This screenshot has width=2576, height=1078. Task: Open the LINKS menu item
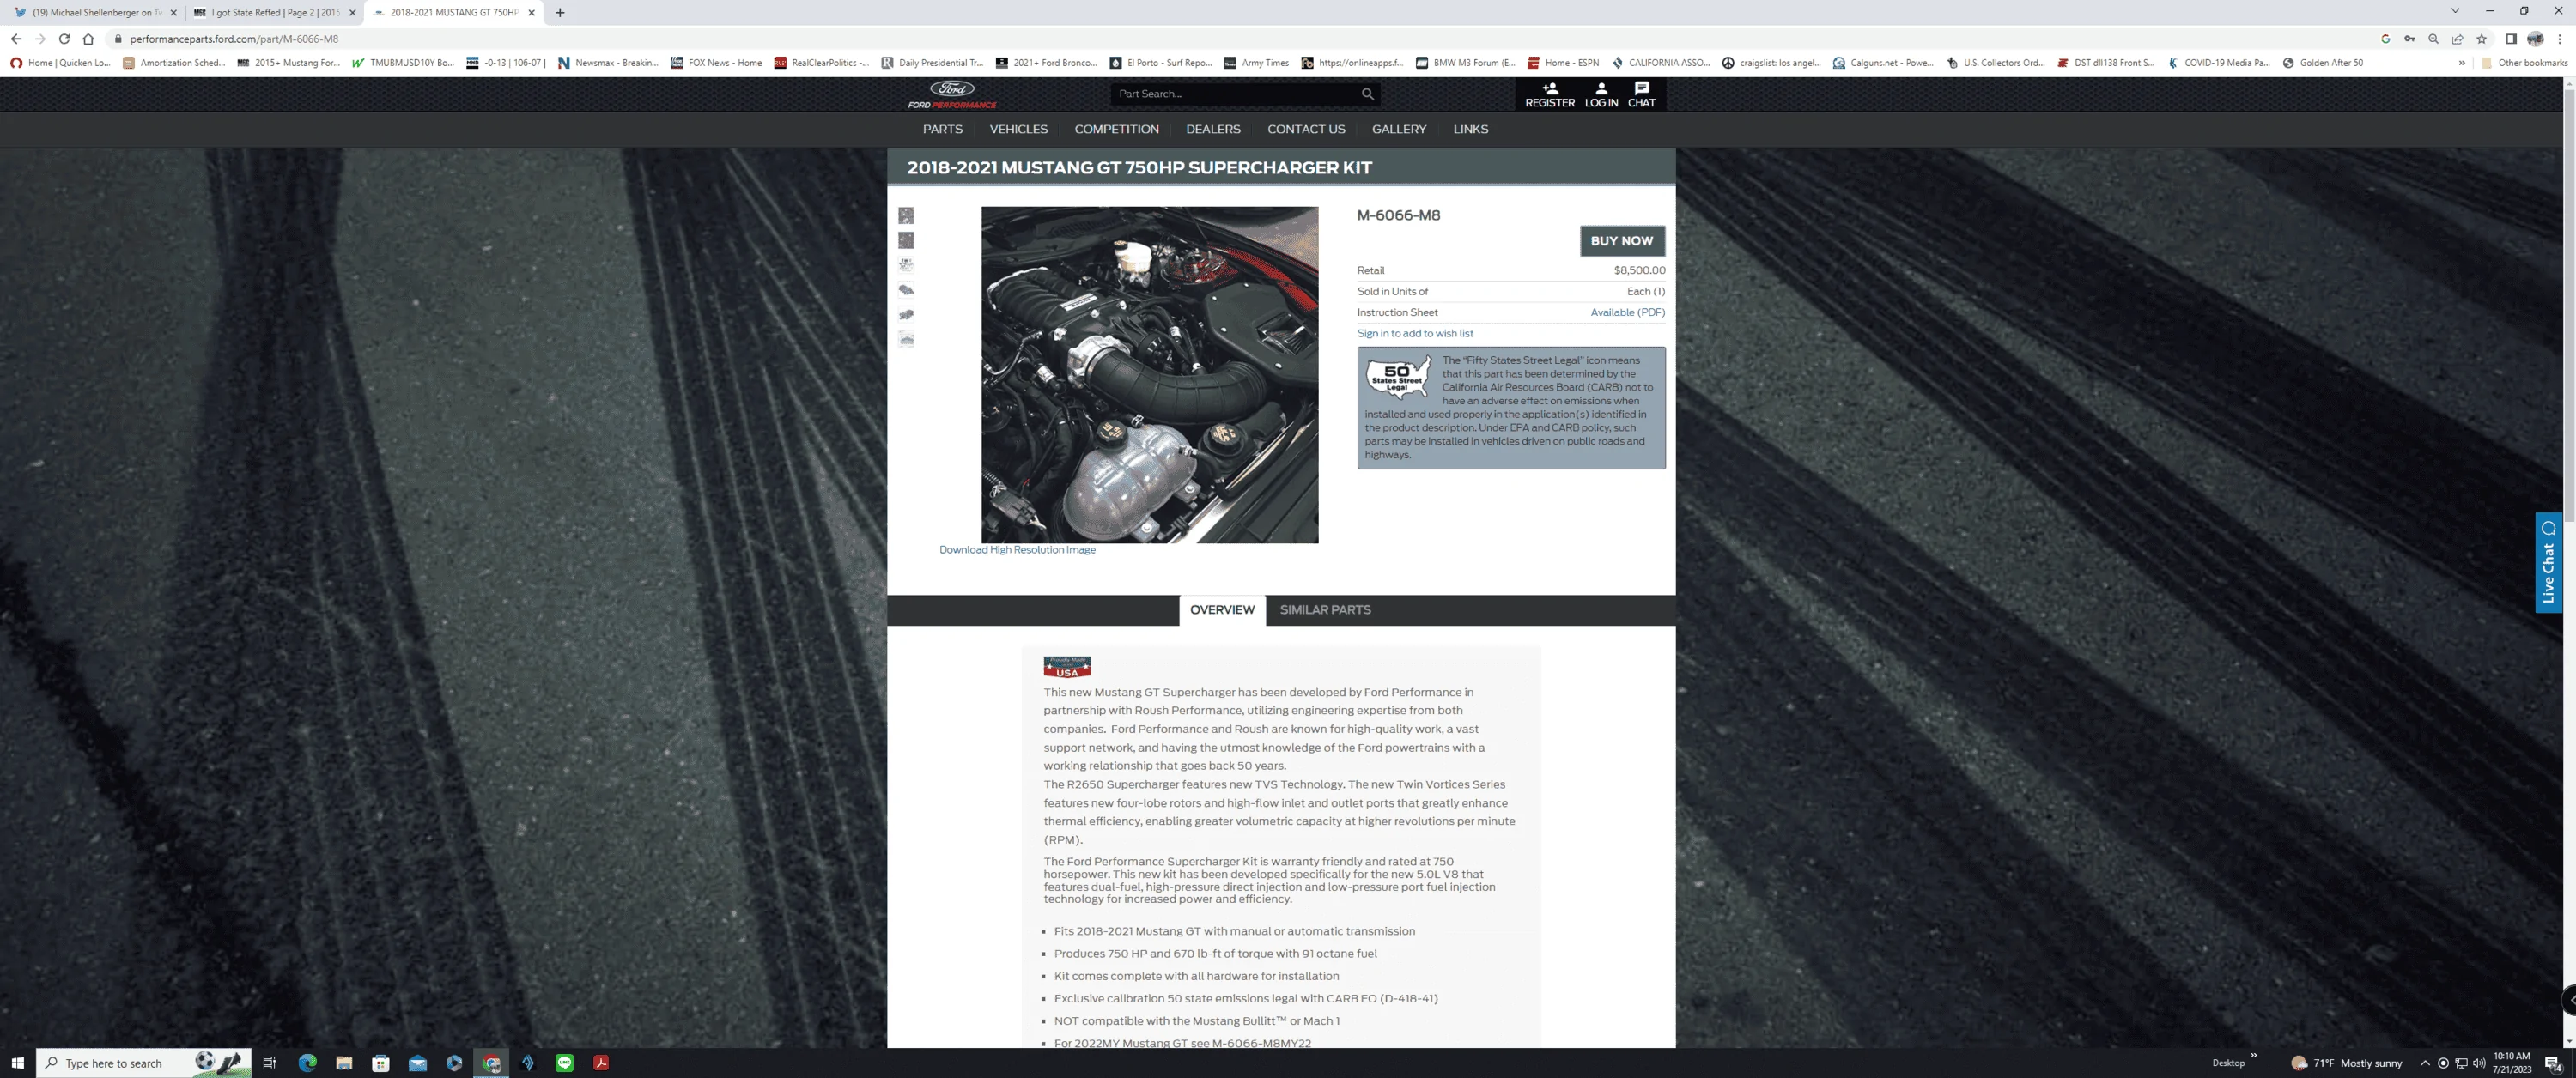point(1470,129)
